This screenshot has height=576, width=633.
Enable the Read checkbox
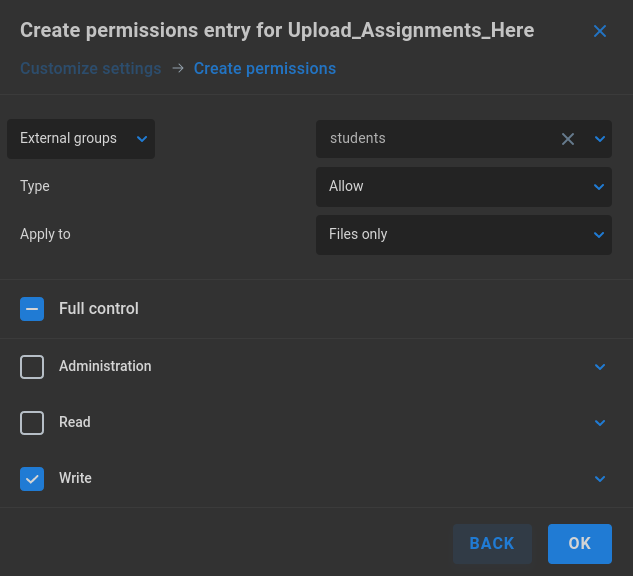pos(32,423)
